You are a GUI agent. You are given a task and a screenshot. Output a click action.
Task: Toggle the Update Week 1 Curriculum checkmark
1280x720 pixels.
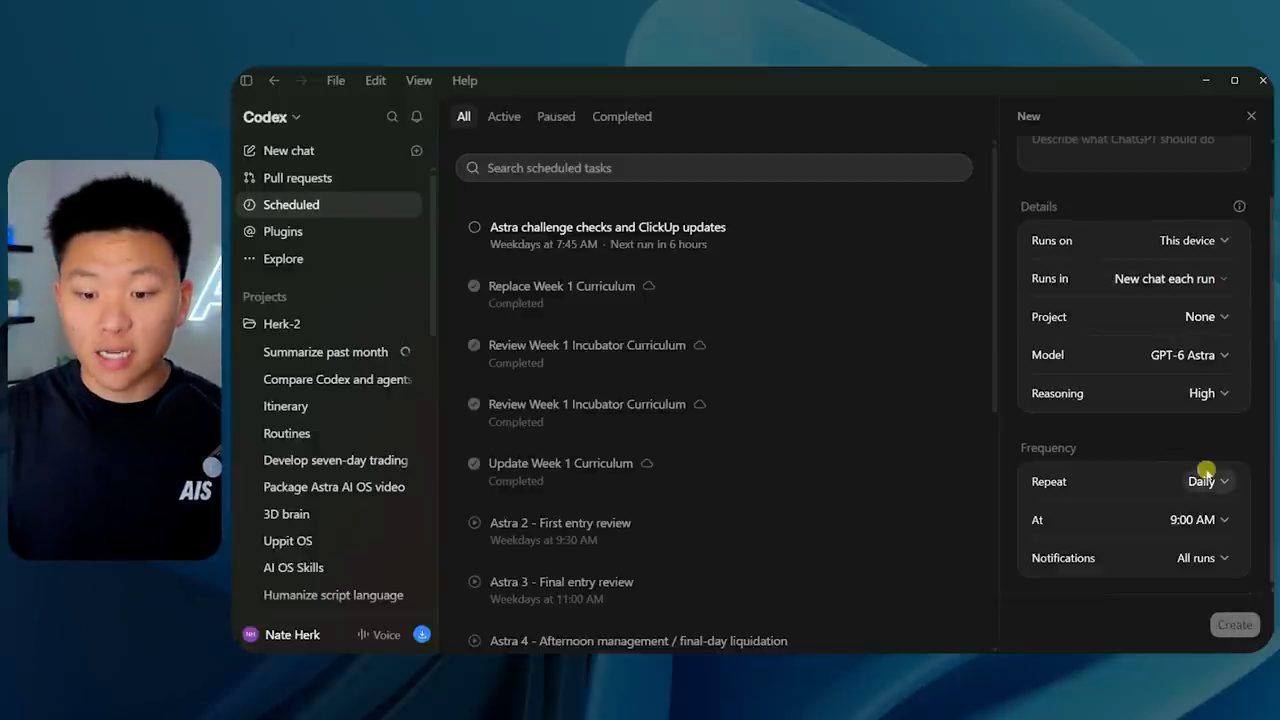[474, 463]
